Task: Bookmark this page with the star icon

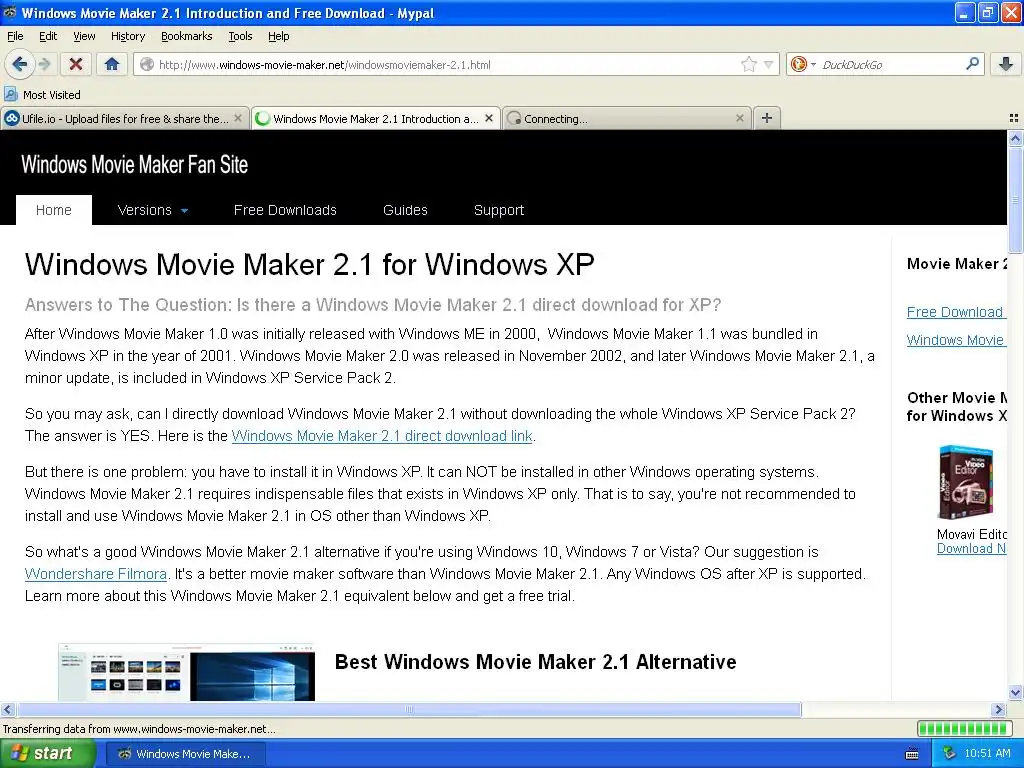Action: tap(748, 64)
